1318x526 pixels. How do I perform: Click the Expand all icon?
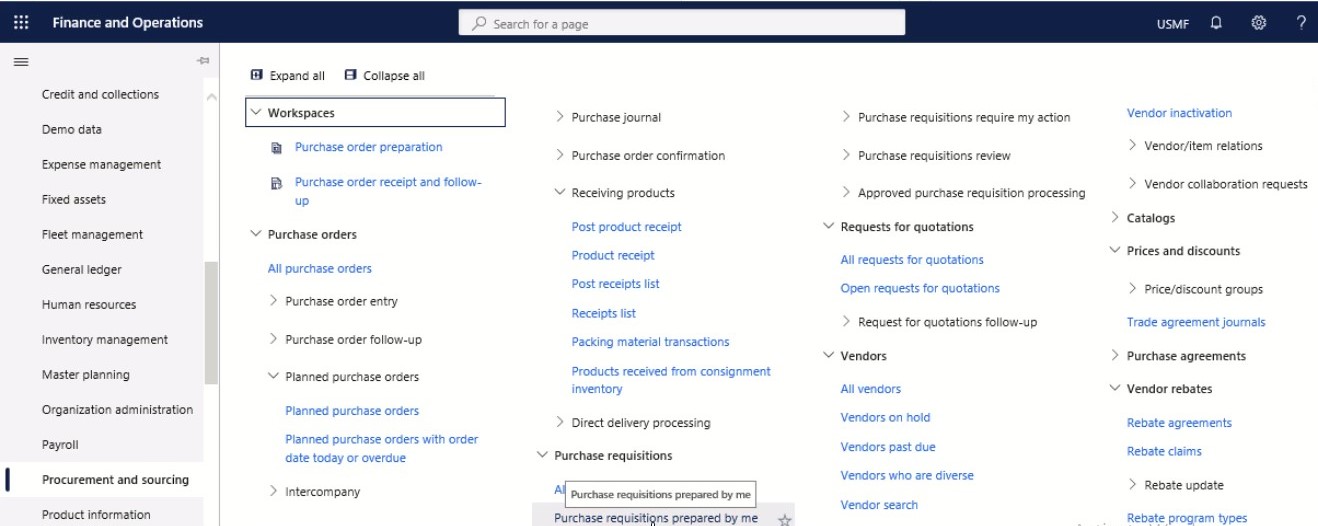pyautogui.click(x=256, y=75)
